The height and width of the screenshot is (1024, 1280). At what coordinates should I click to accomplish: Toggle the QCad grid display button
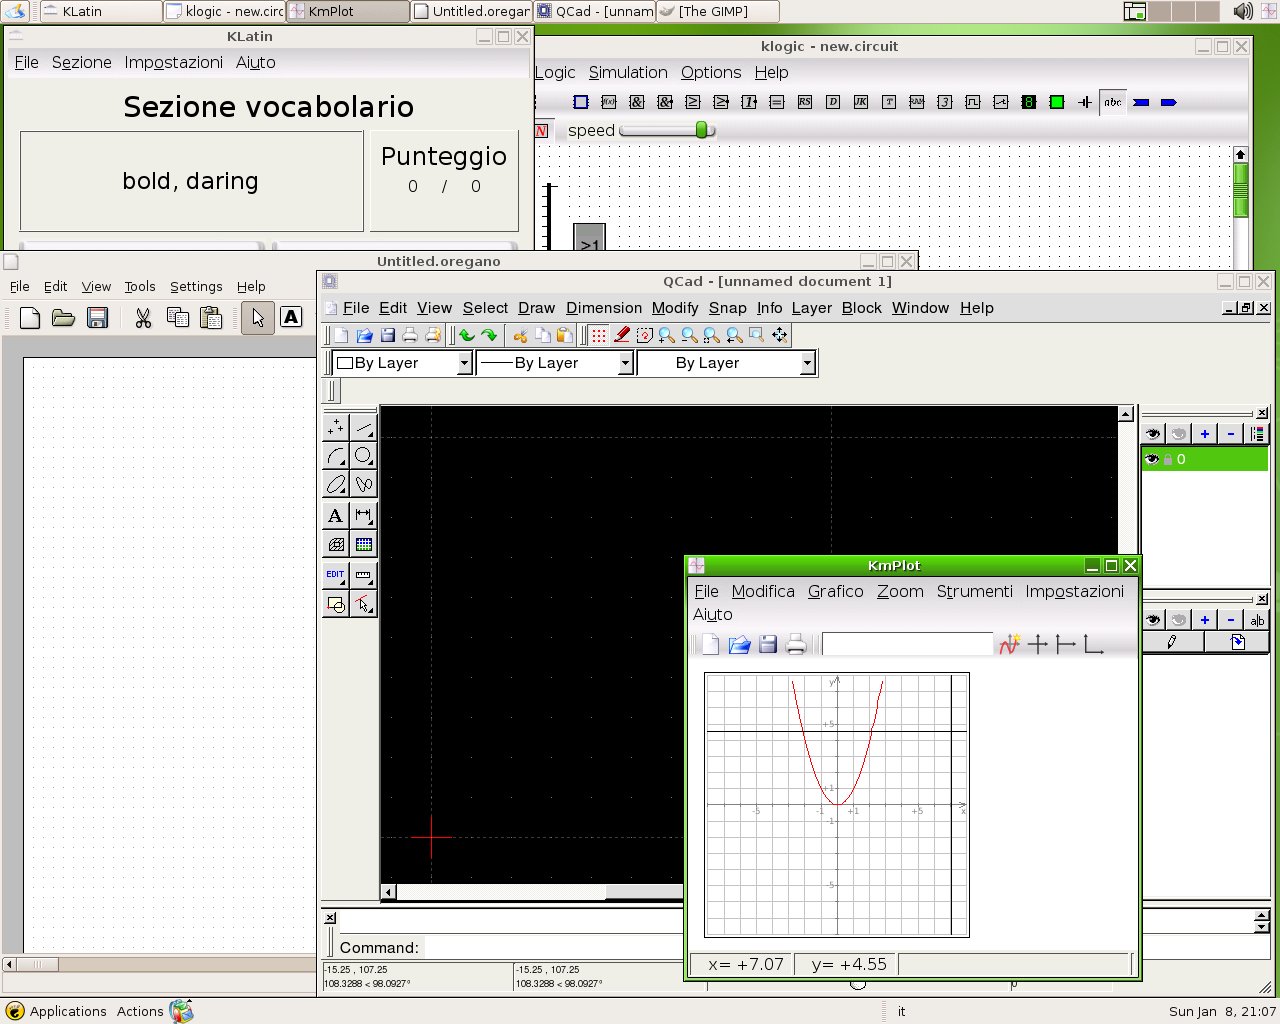pos(598,335)
